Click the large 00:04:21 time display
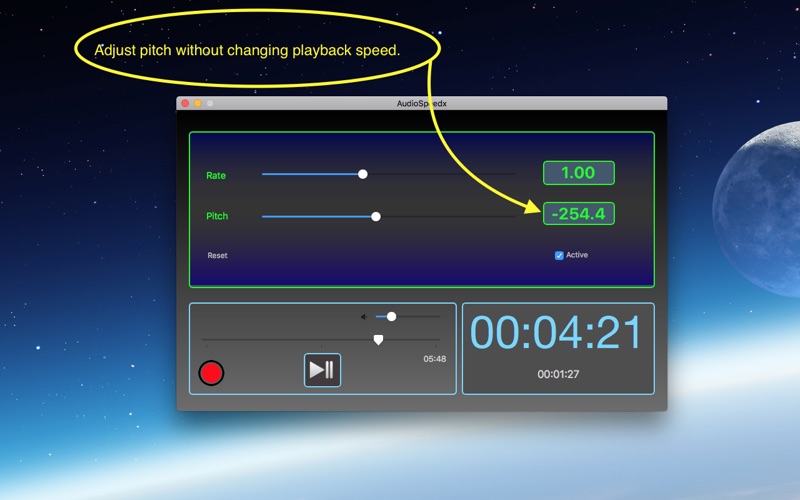 click(556, 332)
